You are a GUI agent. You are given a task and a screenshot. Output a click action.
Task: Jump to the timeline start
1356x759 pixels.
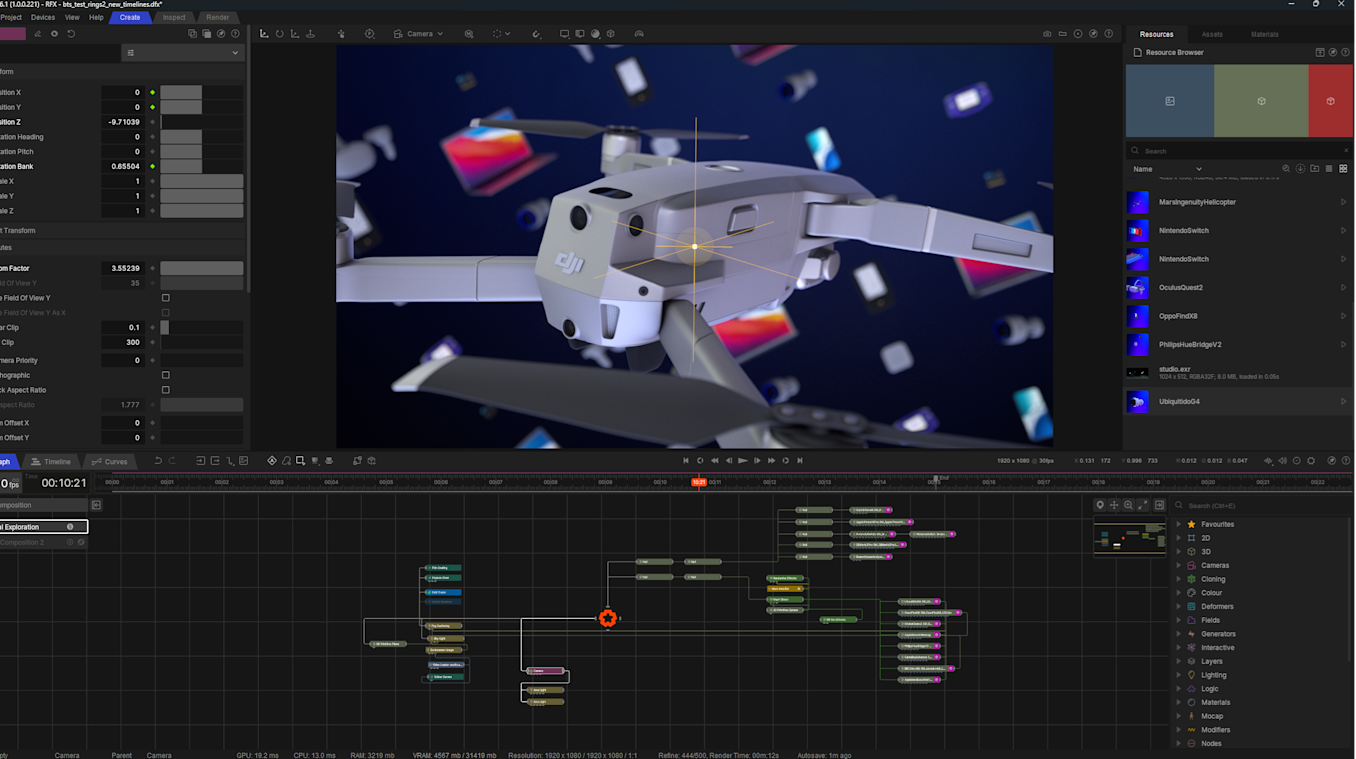[685, 461]
